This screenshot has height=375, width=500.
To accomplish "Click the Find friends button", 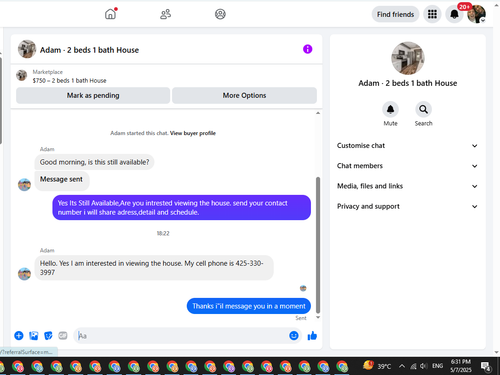I will tap(395, 14).
